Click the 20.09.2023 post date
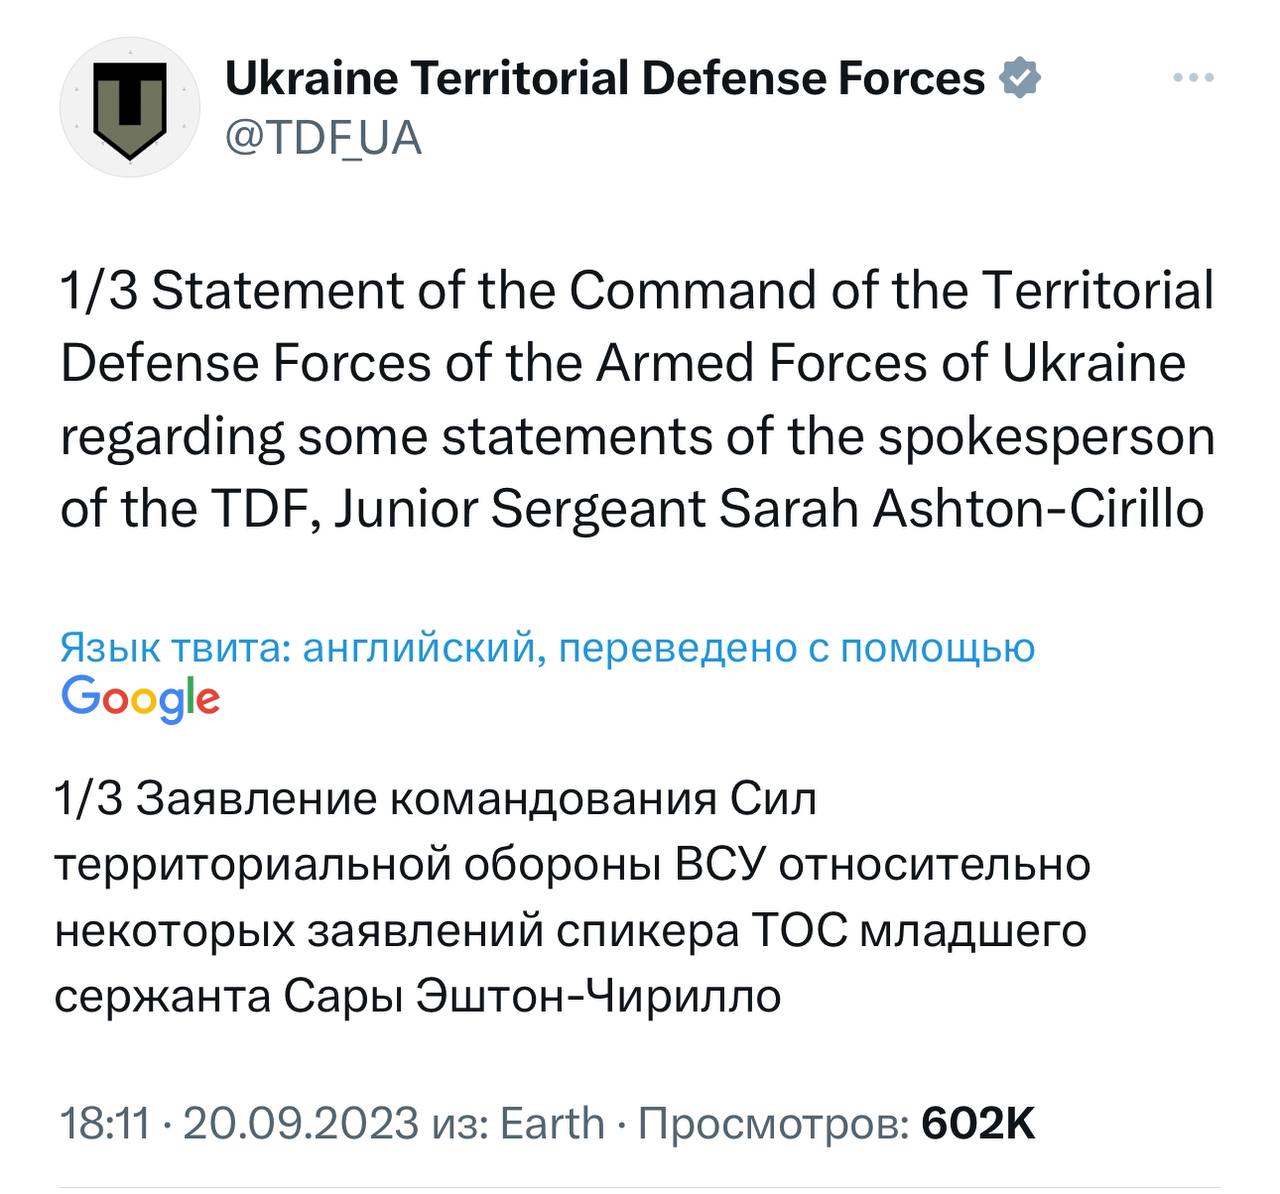This screenshot has width=1280, height=1194. tap(300, 1123)
